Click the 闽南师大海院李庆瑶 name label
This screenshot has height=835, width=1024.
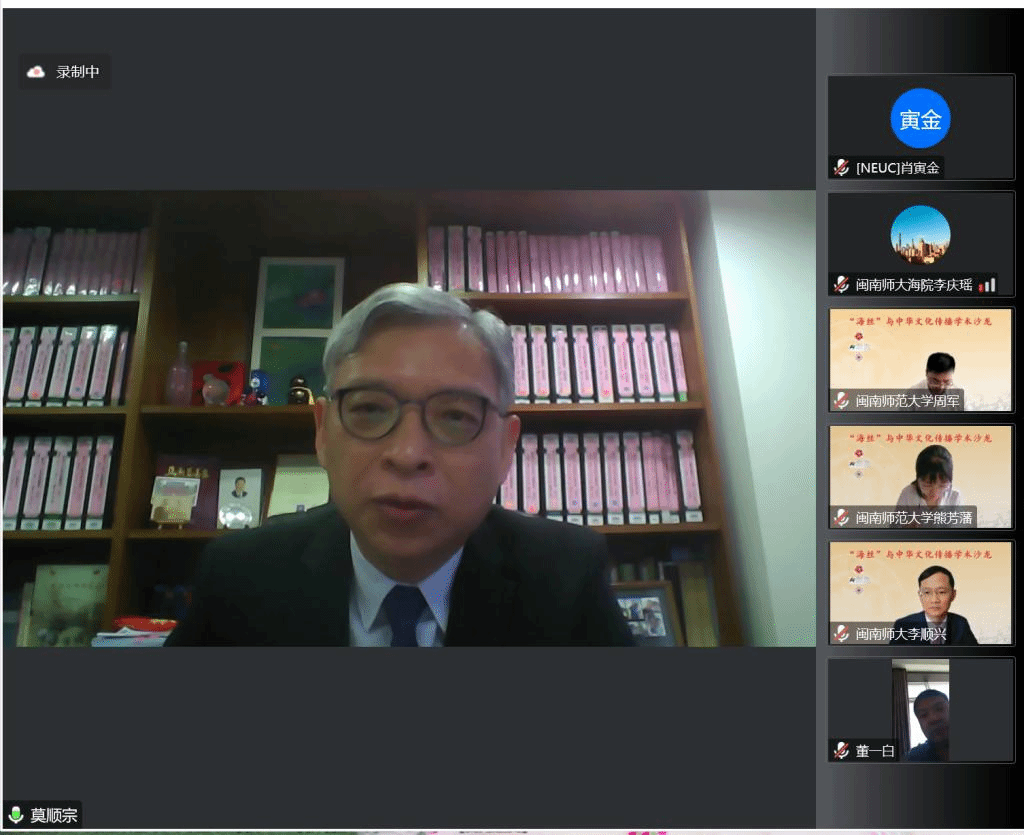click(x=913, y=285)
